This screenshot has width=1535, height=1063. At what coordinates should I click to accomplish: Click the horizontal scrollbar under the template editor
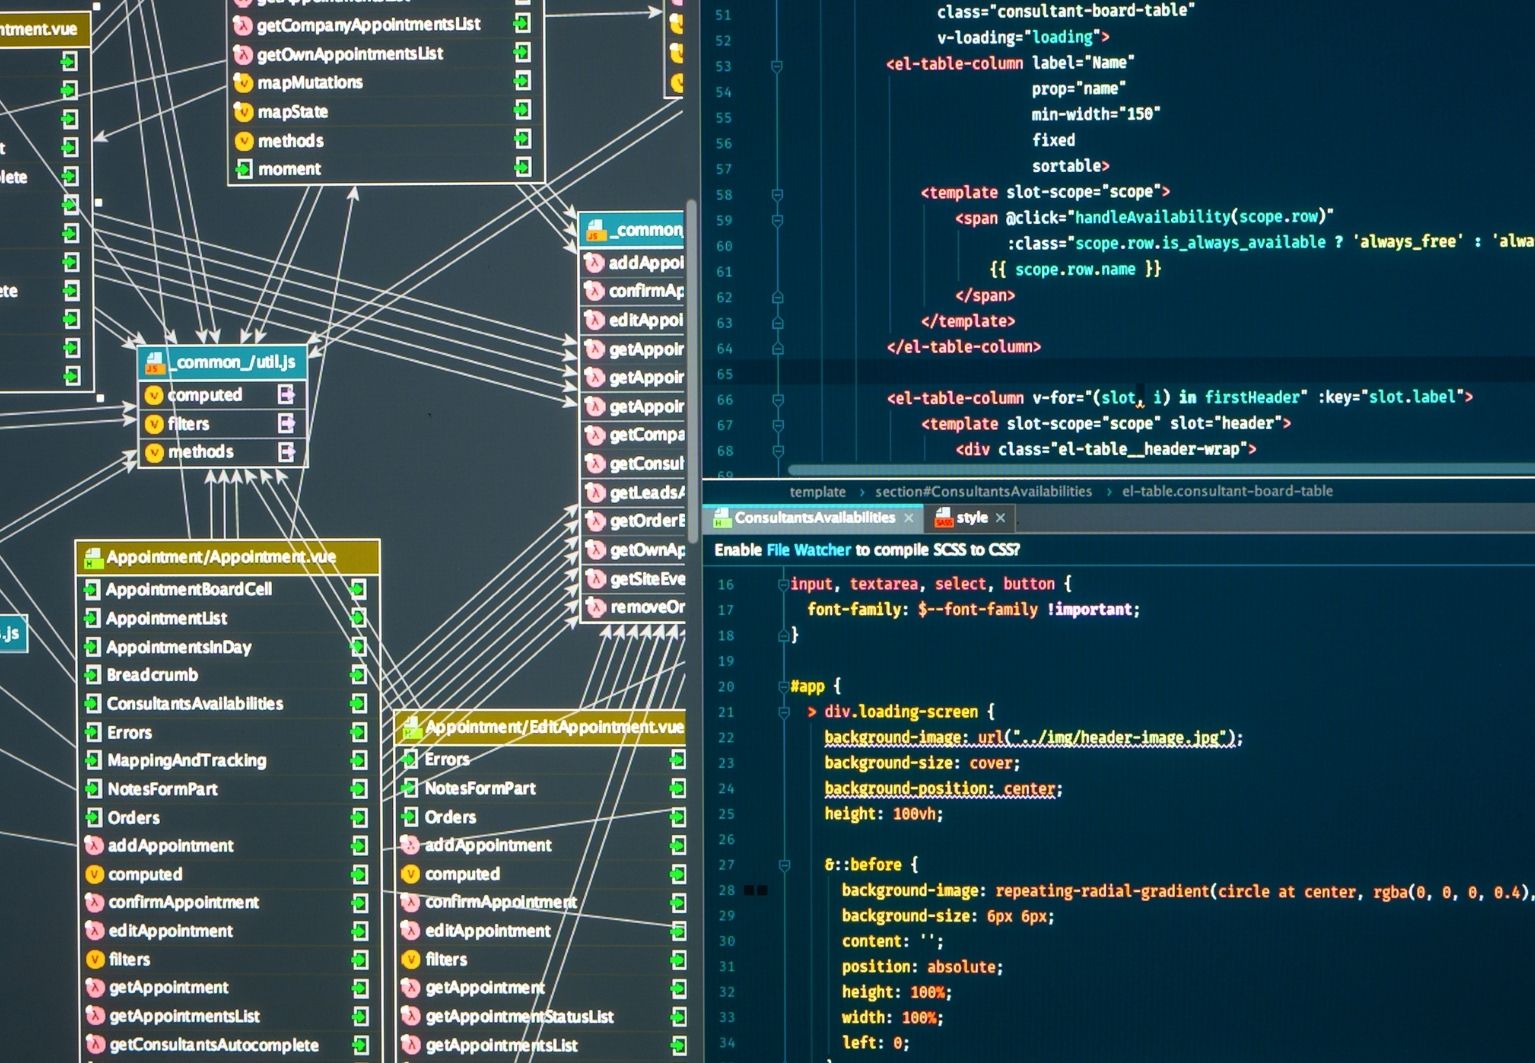[1100, 470]
